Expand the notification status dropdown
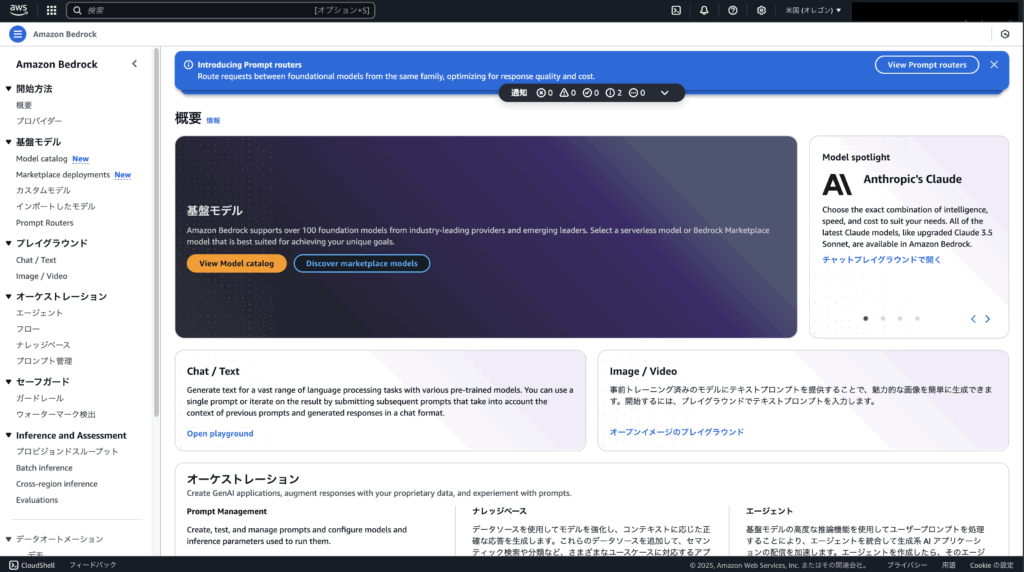This screenshot has width=1024, height=572. tap(665, 93)
